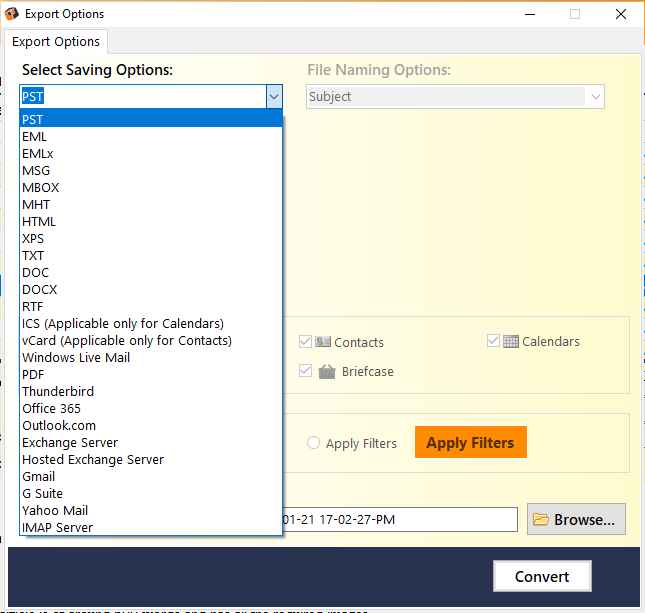Select the Apply Filters radio button
Viewport: 645px width, 613px height.
coord(313,443)
